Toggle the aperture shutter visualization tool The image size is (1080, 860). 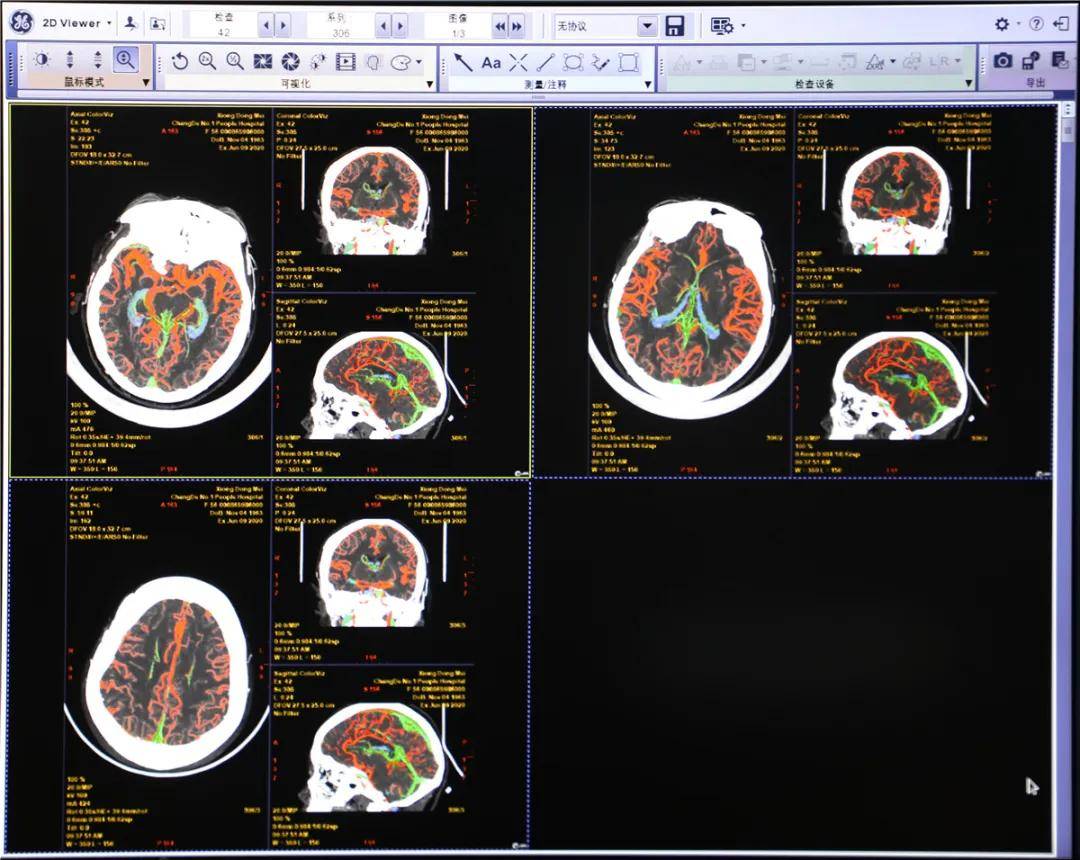pos(290,62)
